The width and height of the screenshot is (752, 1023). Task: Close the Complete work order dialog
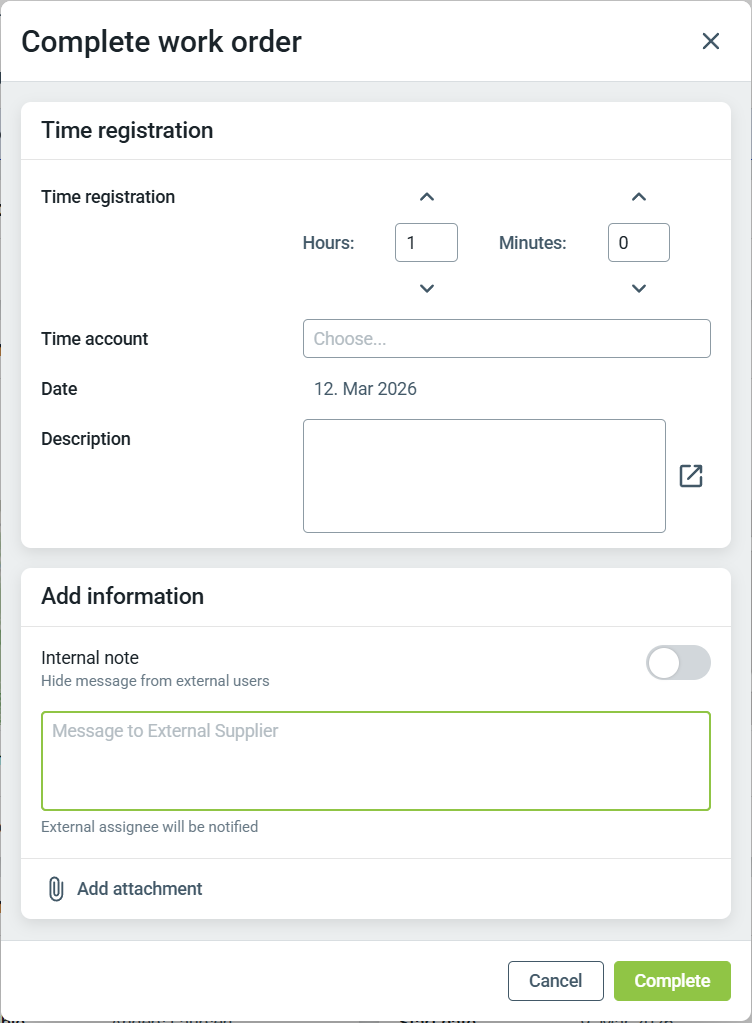click(711, 41)
